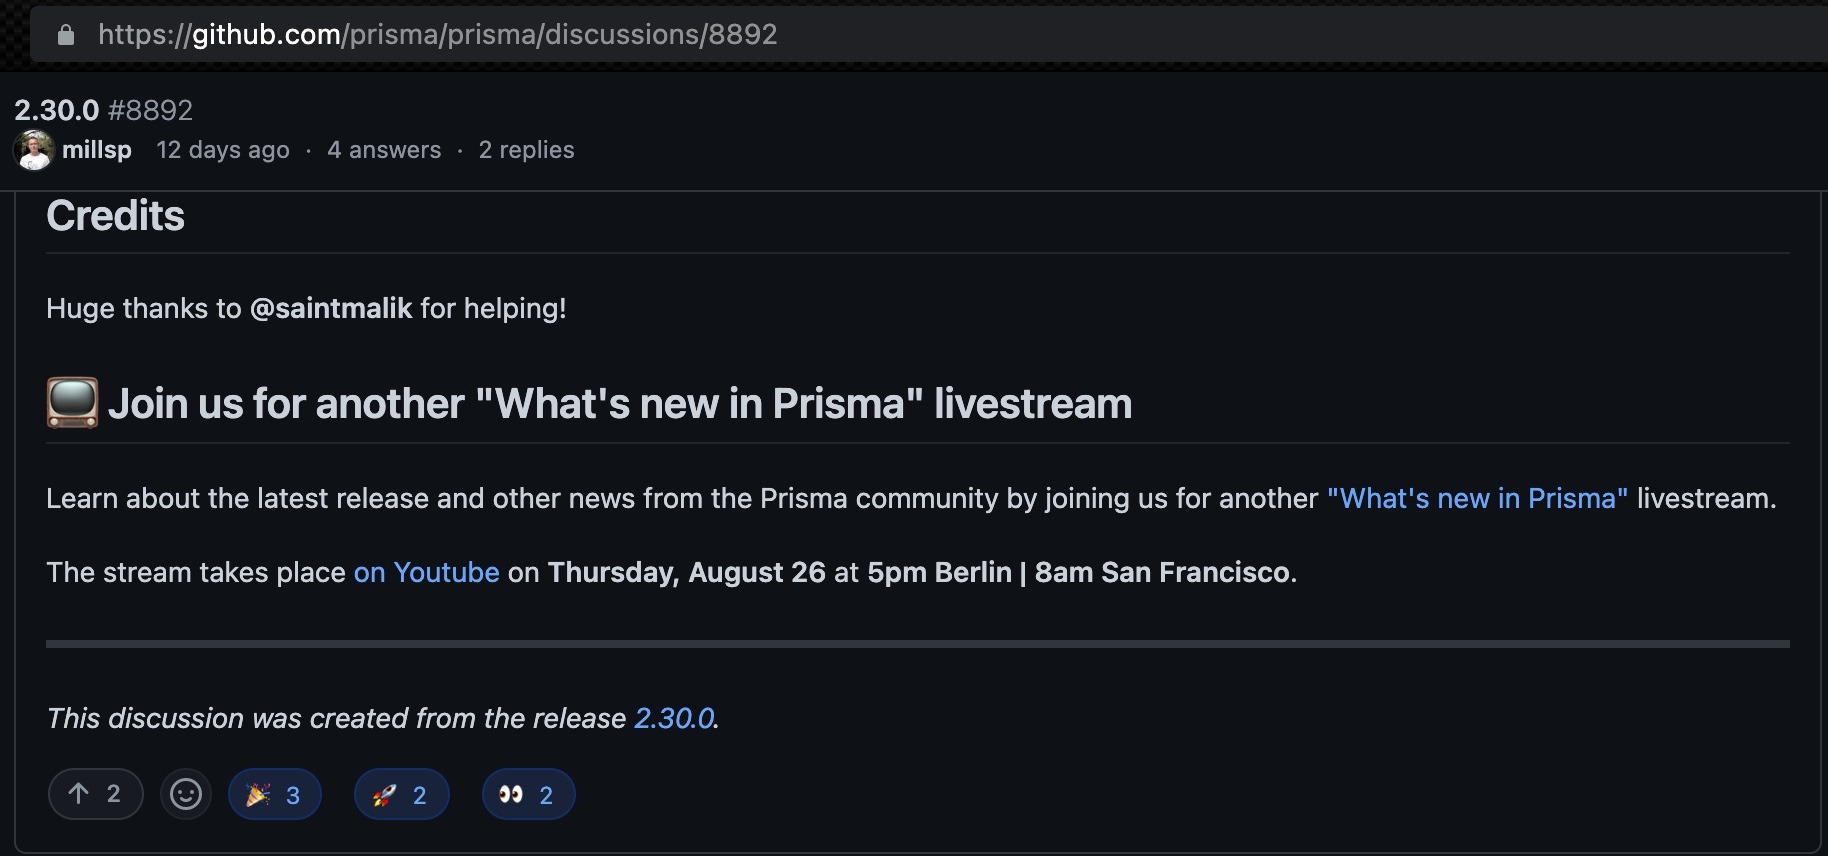The width and height of the screenshot is (1828, 856).
Task: Click the lock icon in the address bar
Action: (x=66, y=35)
